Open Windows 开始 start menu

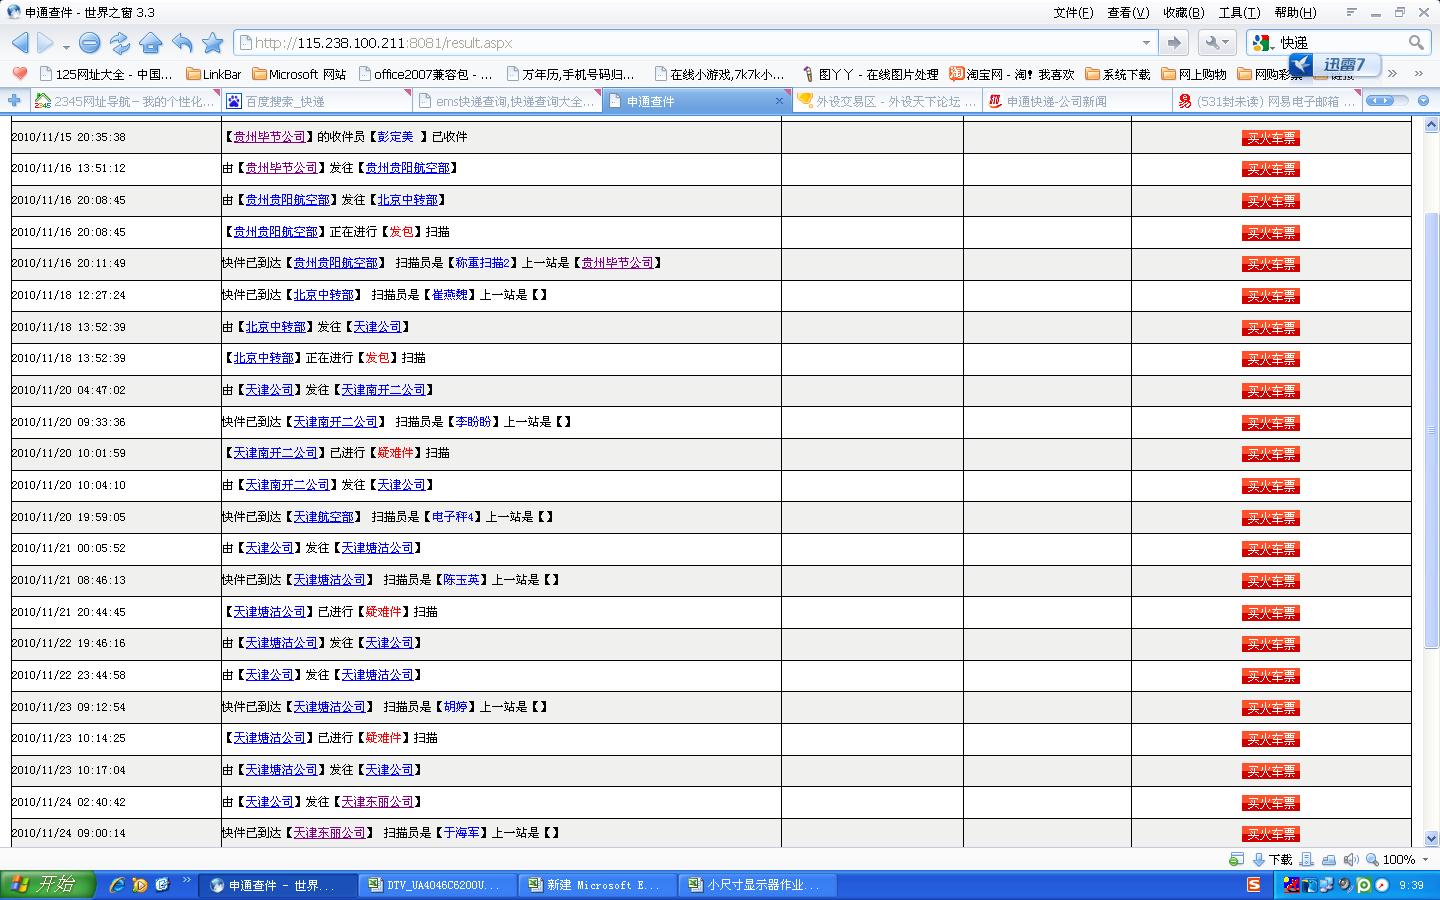(x=47, y=885)
